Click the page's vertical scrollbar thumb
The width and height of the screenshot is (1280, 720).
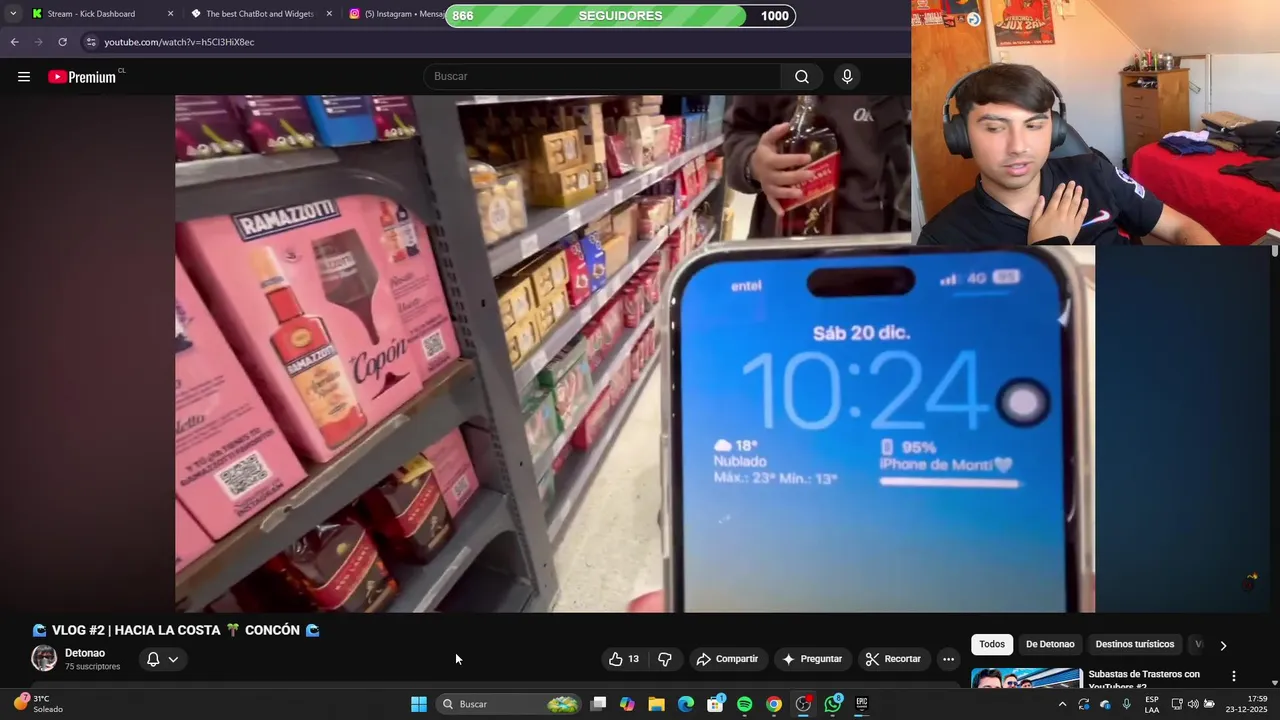(x=1274, y=251)
